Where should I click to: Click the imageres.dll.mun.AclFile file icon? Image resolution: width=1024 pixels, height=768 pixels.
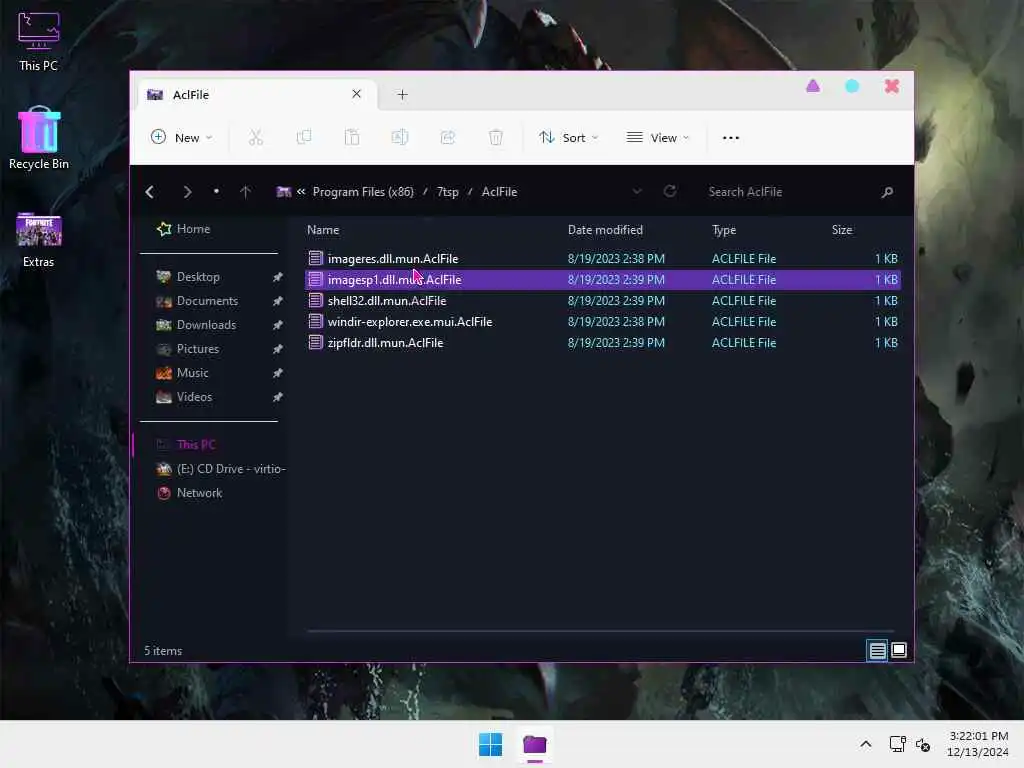click(x=315, y=259)
